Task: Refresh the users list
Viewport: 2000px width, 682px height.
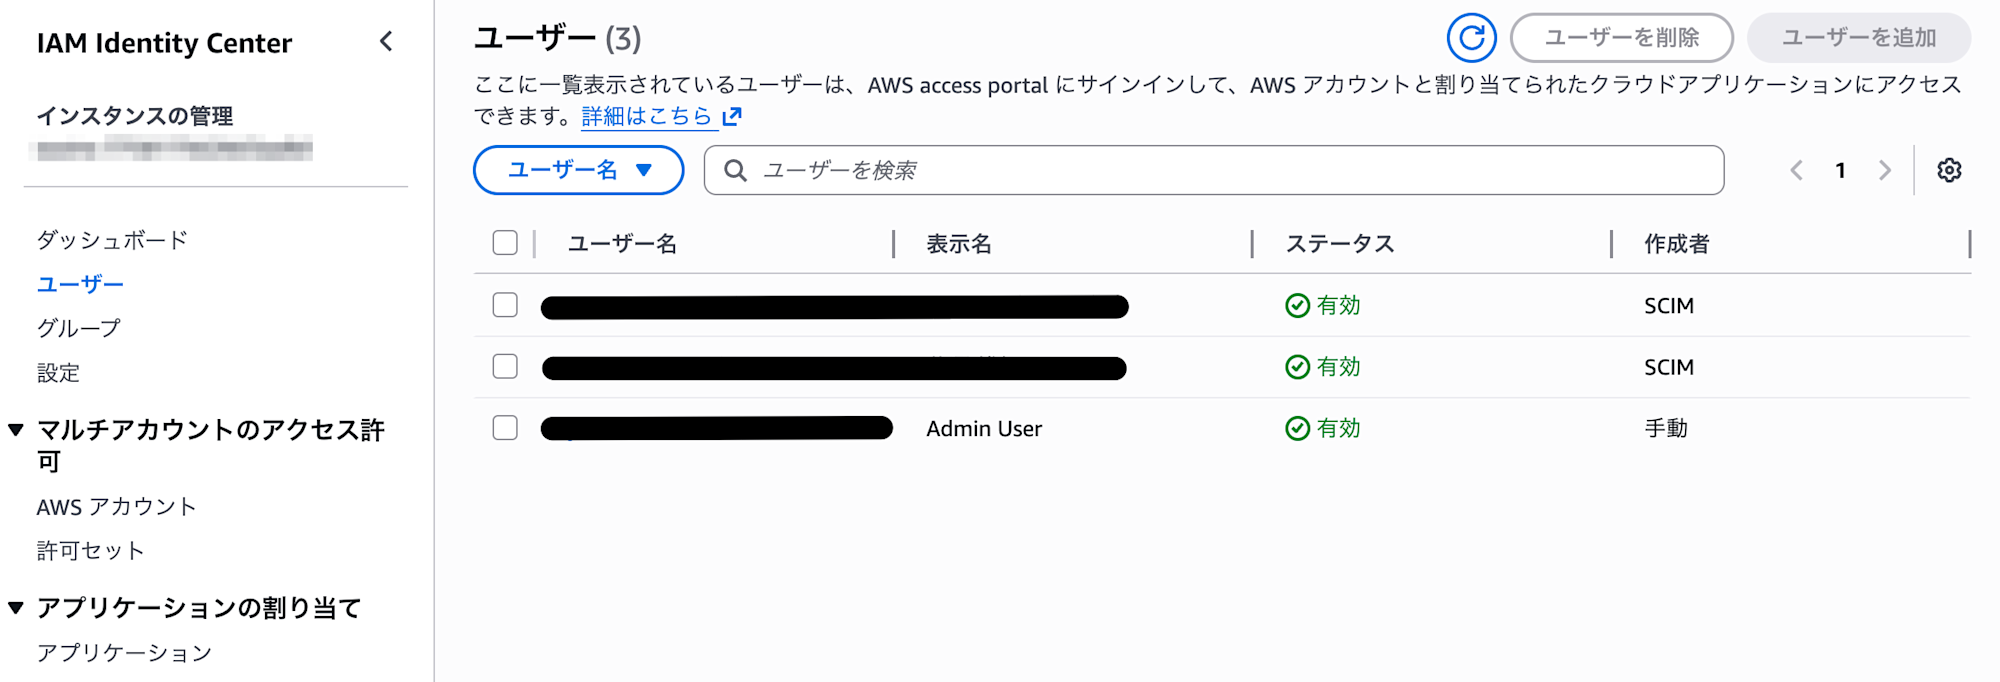Action: coord(1471,38)
